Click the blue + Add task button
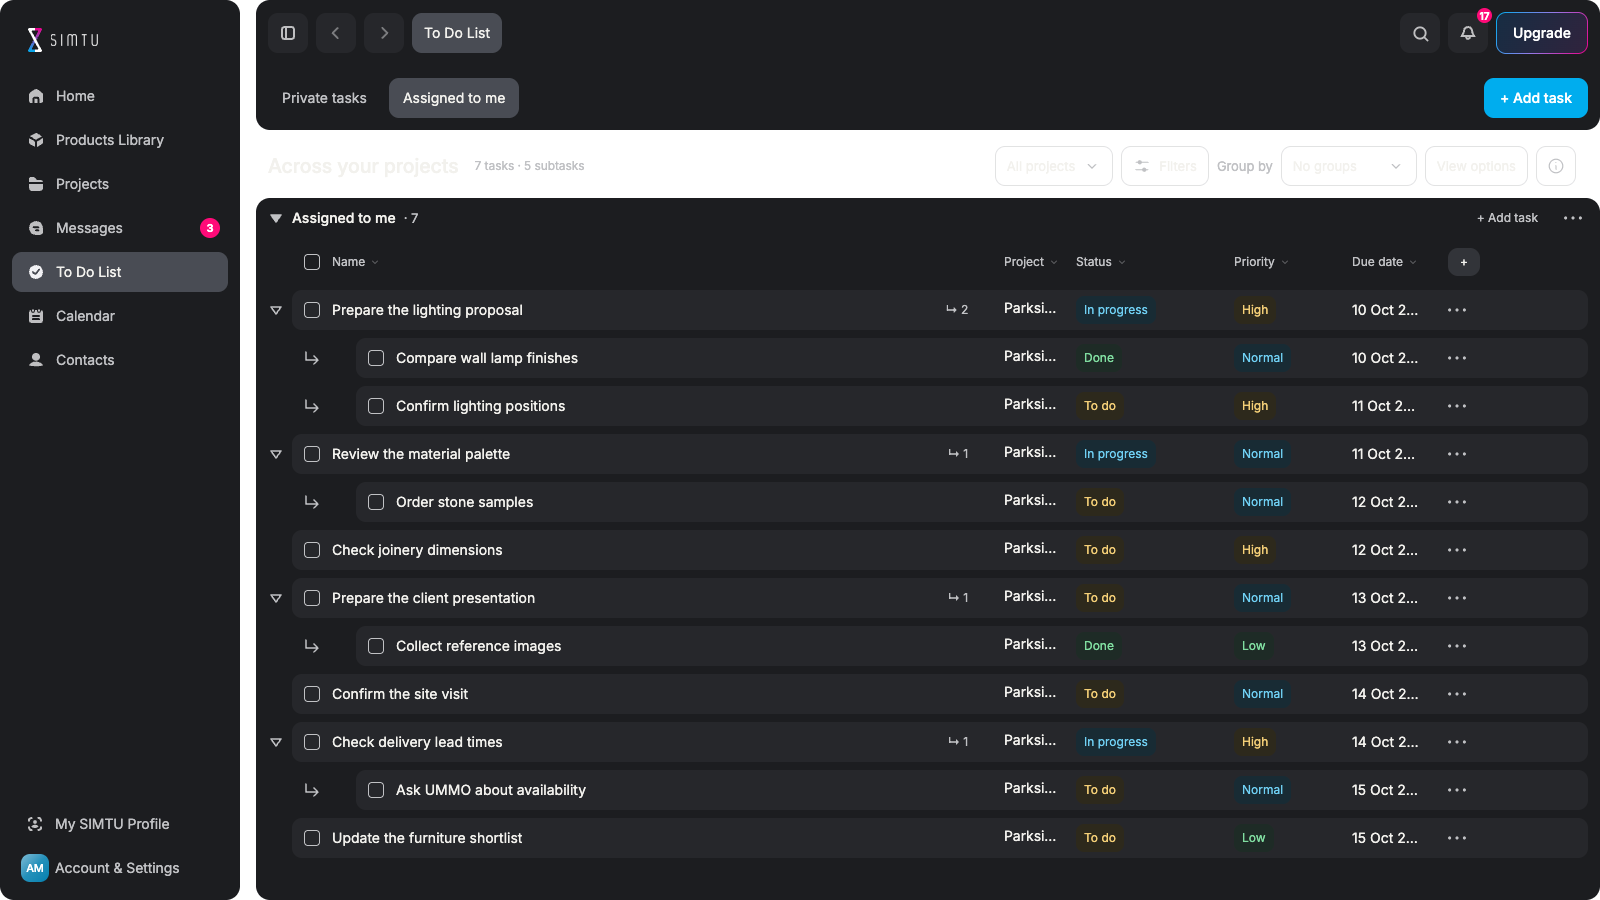The width and height of the screenshot is (1600, 900). coord(1536,98)
